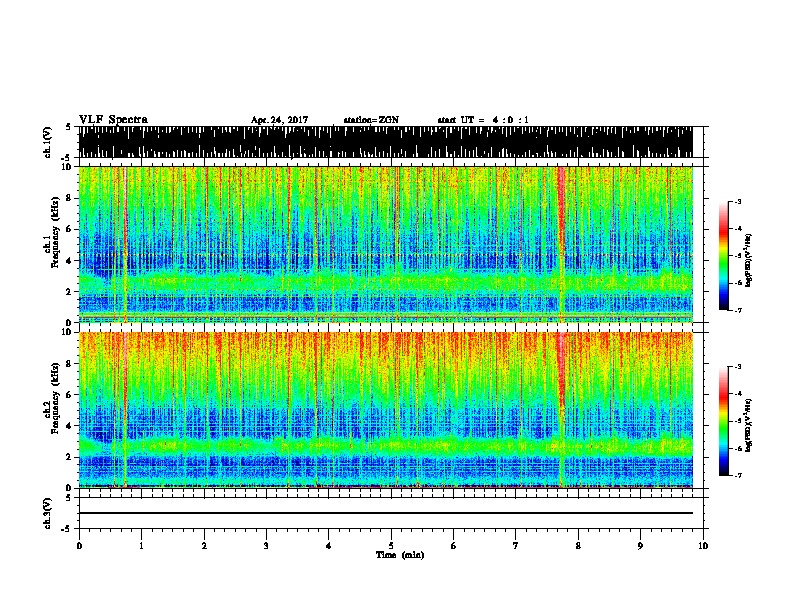
Task: Click the ch.1 color scale log(PSD) unit label
Action: (749, 260)
